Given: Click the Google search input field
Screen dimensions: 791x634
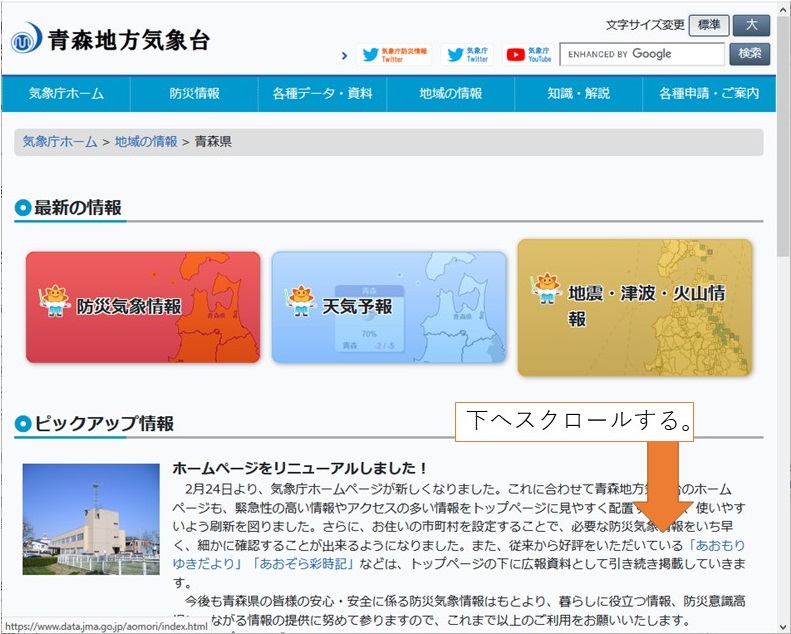Looking at the screenshot, I should coord(641,54).
